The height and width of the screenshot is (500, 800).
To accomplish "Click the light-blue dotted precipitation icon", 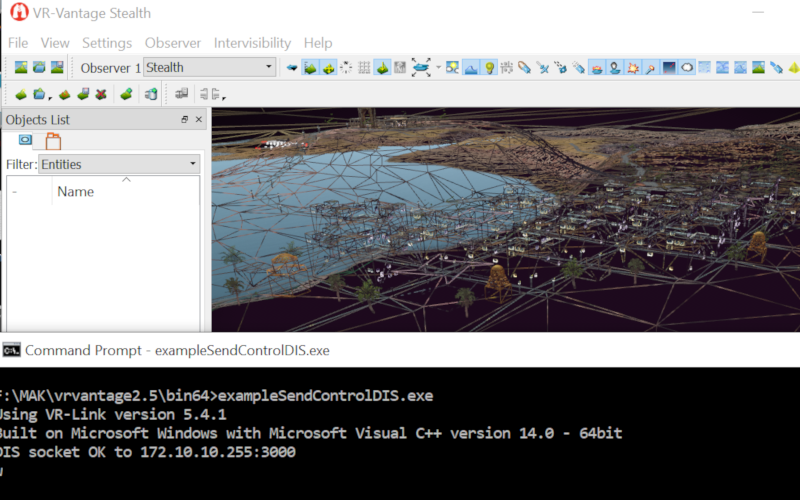I will pyautogui.click(x=705, y=67).
